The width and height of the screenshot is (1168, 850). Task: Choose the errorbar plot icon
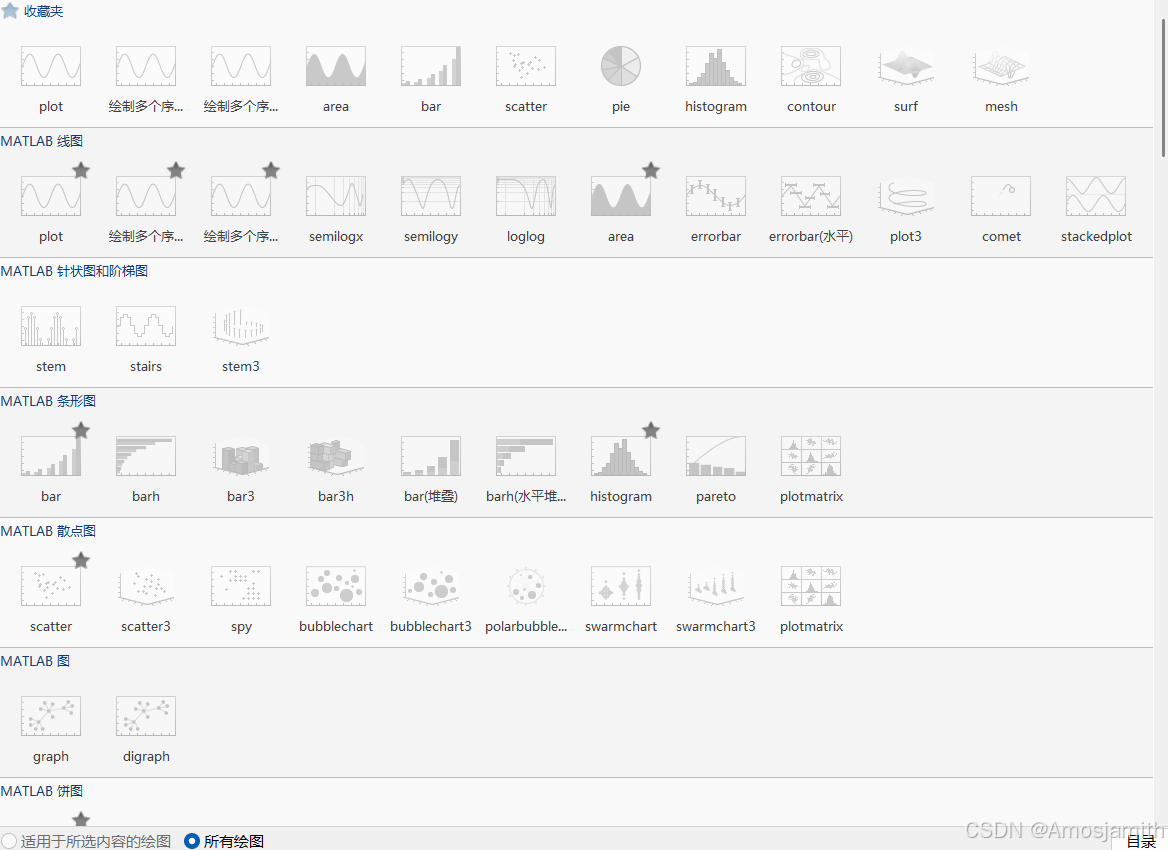click(716, 197)
